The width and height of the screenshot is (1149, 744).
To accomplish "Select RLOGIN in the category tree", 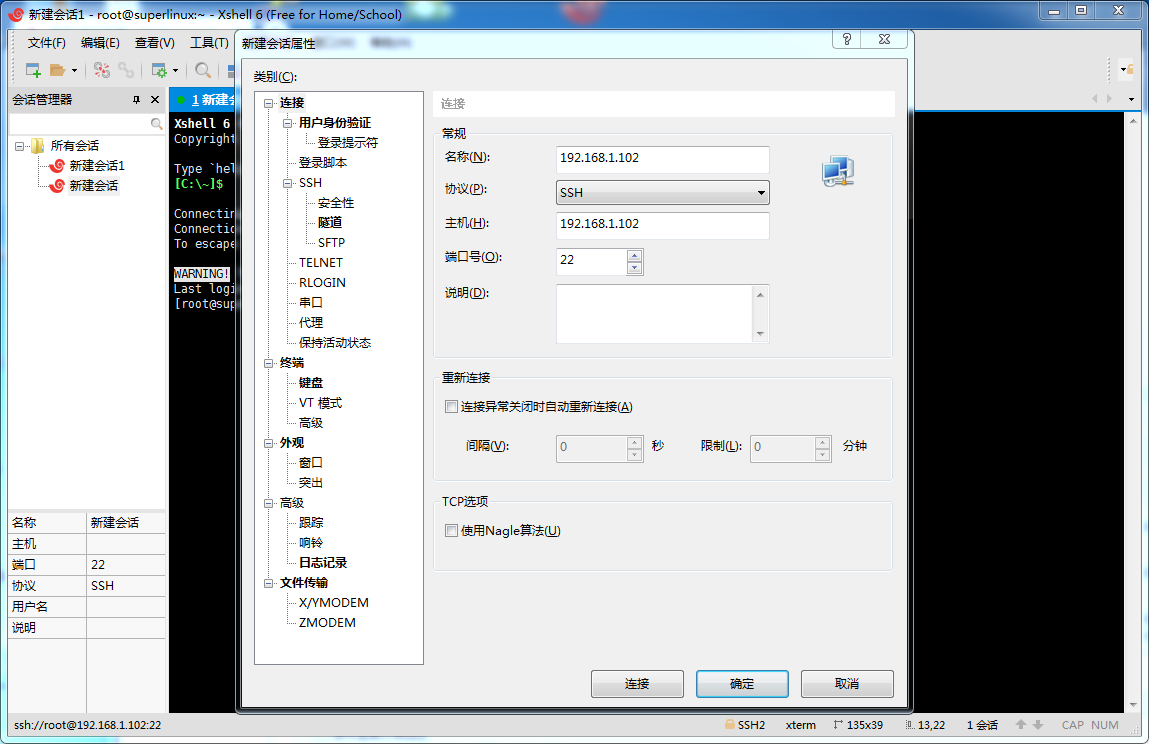I will point(322,282).
